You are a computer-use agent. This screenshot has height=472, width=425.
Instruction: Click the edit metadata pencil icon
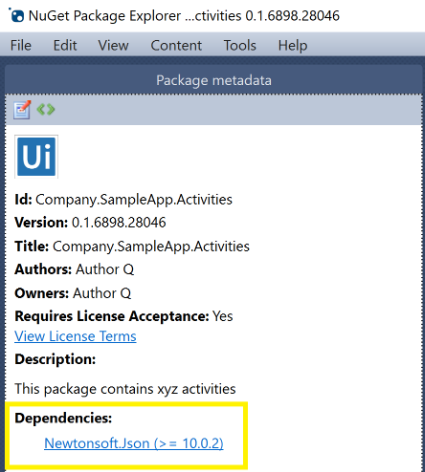(x=22, y=110)
